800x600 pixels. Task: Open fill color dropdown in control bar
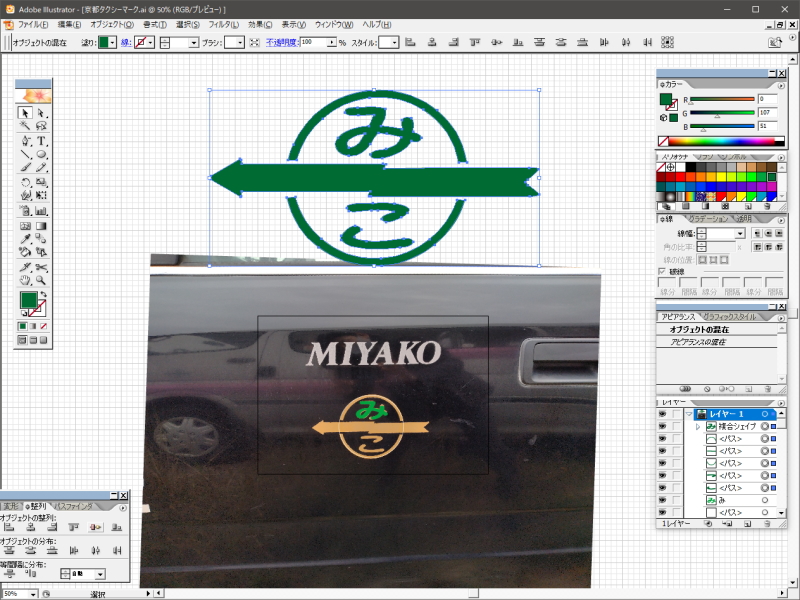pos(112,42)
